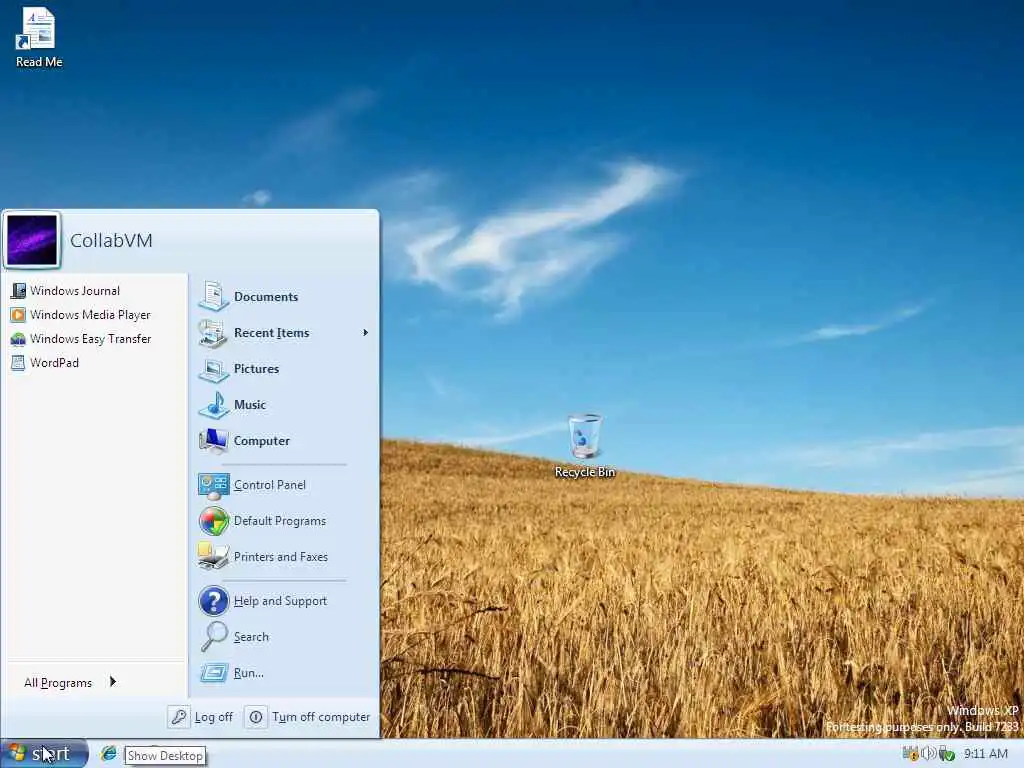Click the 9:11 AM taskbar clock
Viewport: 1024px width, 768px height.
pos(985,754)
